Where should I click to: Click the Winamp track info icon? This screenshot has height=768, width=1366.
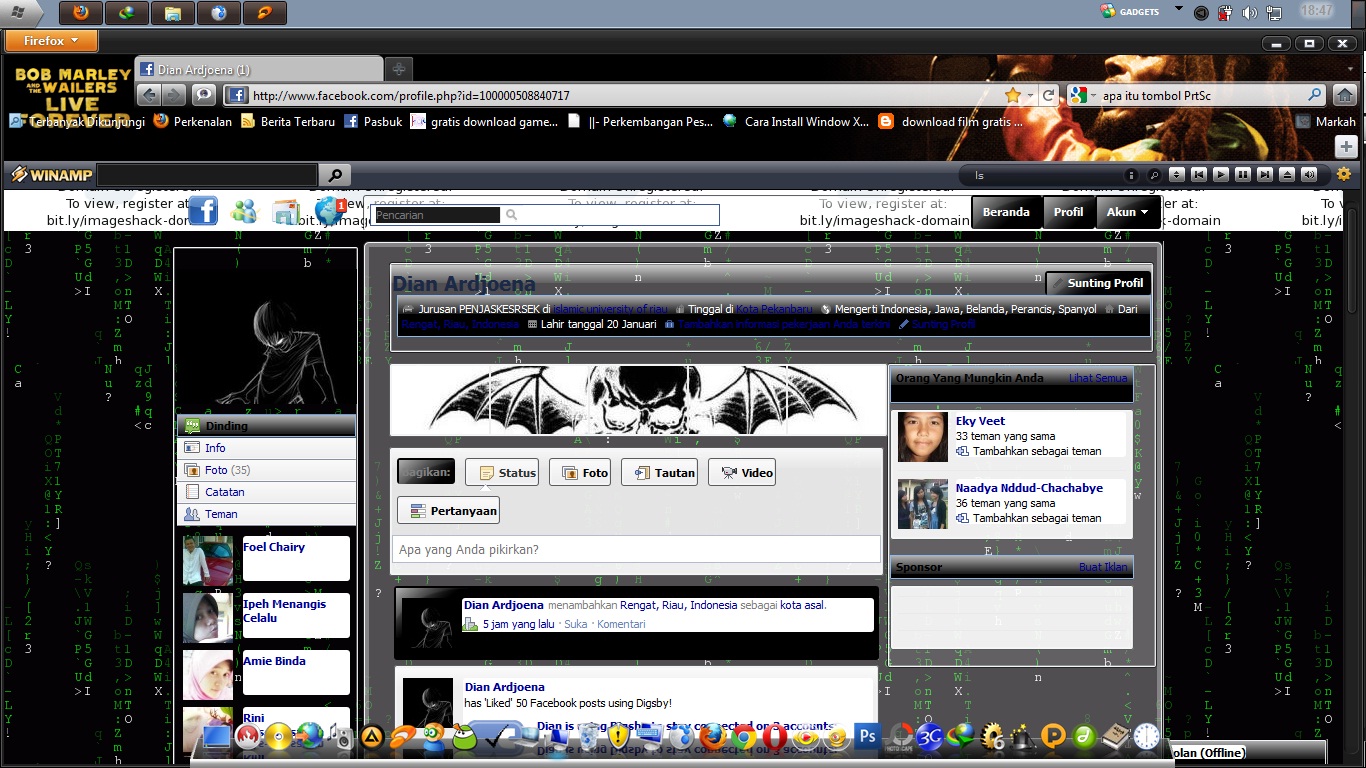1132,175
